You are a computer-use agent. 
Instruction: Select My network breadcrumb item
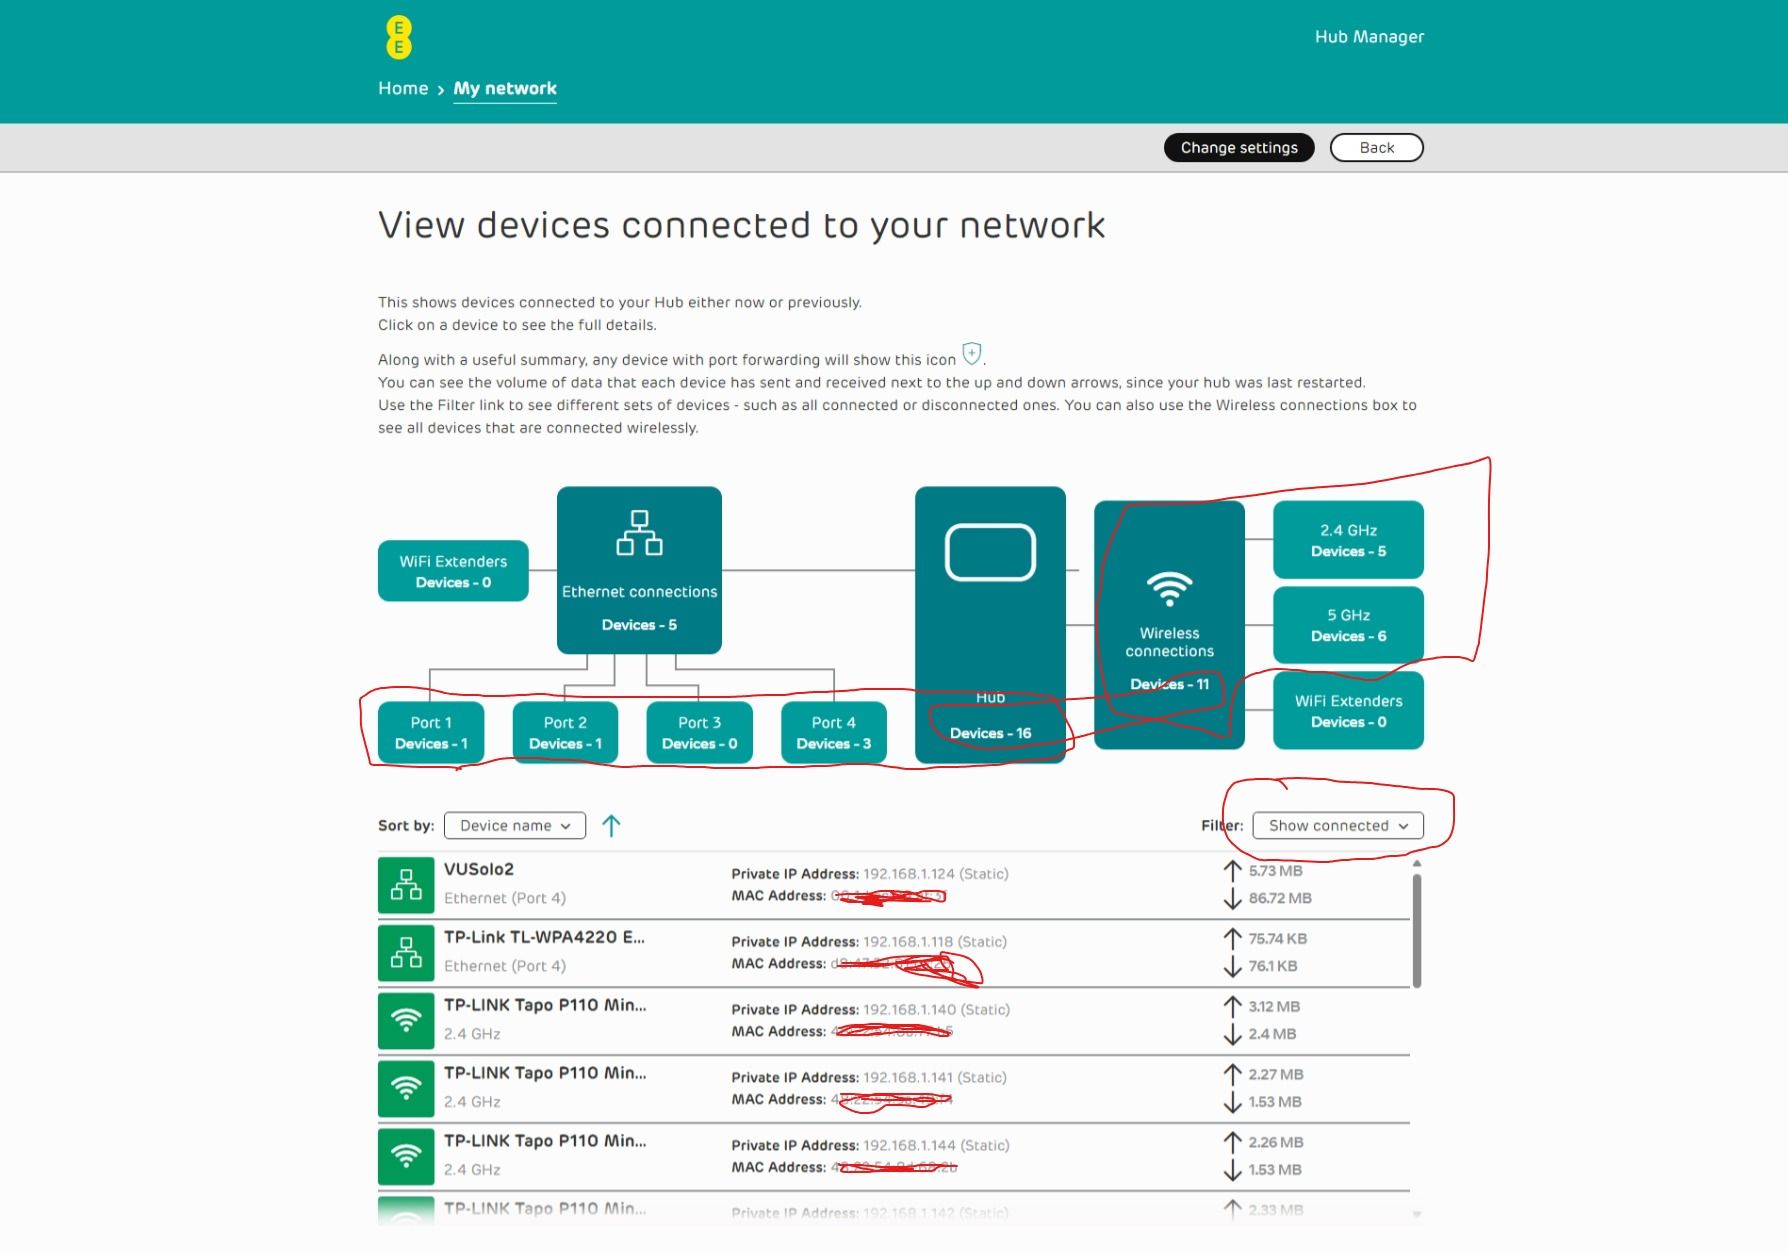[505, 89]
